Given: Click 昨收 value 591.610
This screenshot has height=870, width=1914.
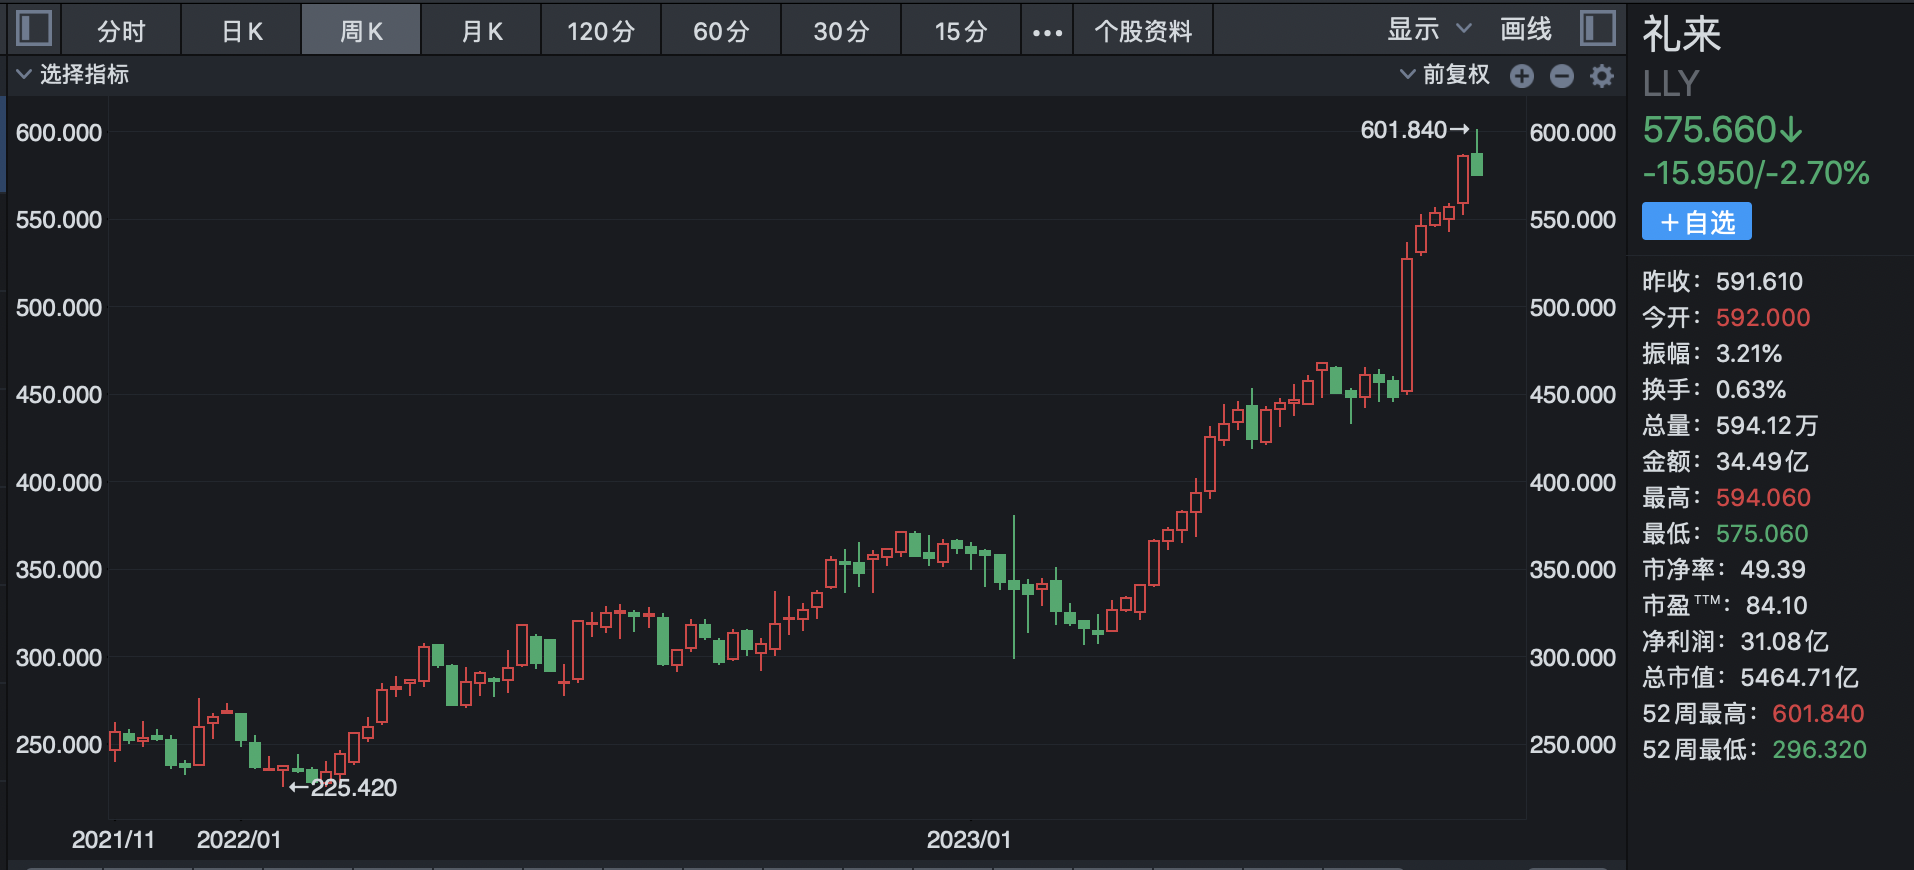Looking at the screenshot, I should tap(1759, 281).
